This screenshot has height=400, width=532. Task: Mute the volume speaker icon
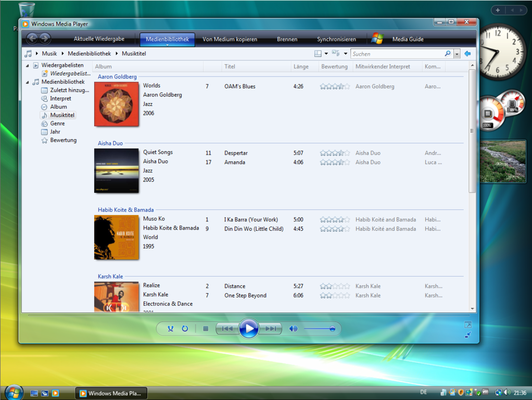click(x=293, y=329)
